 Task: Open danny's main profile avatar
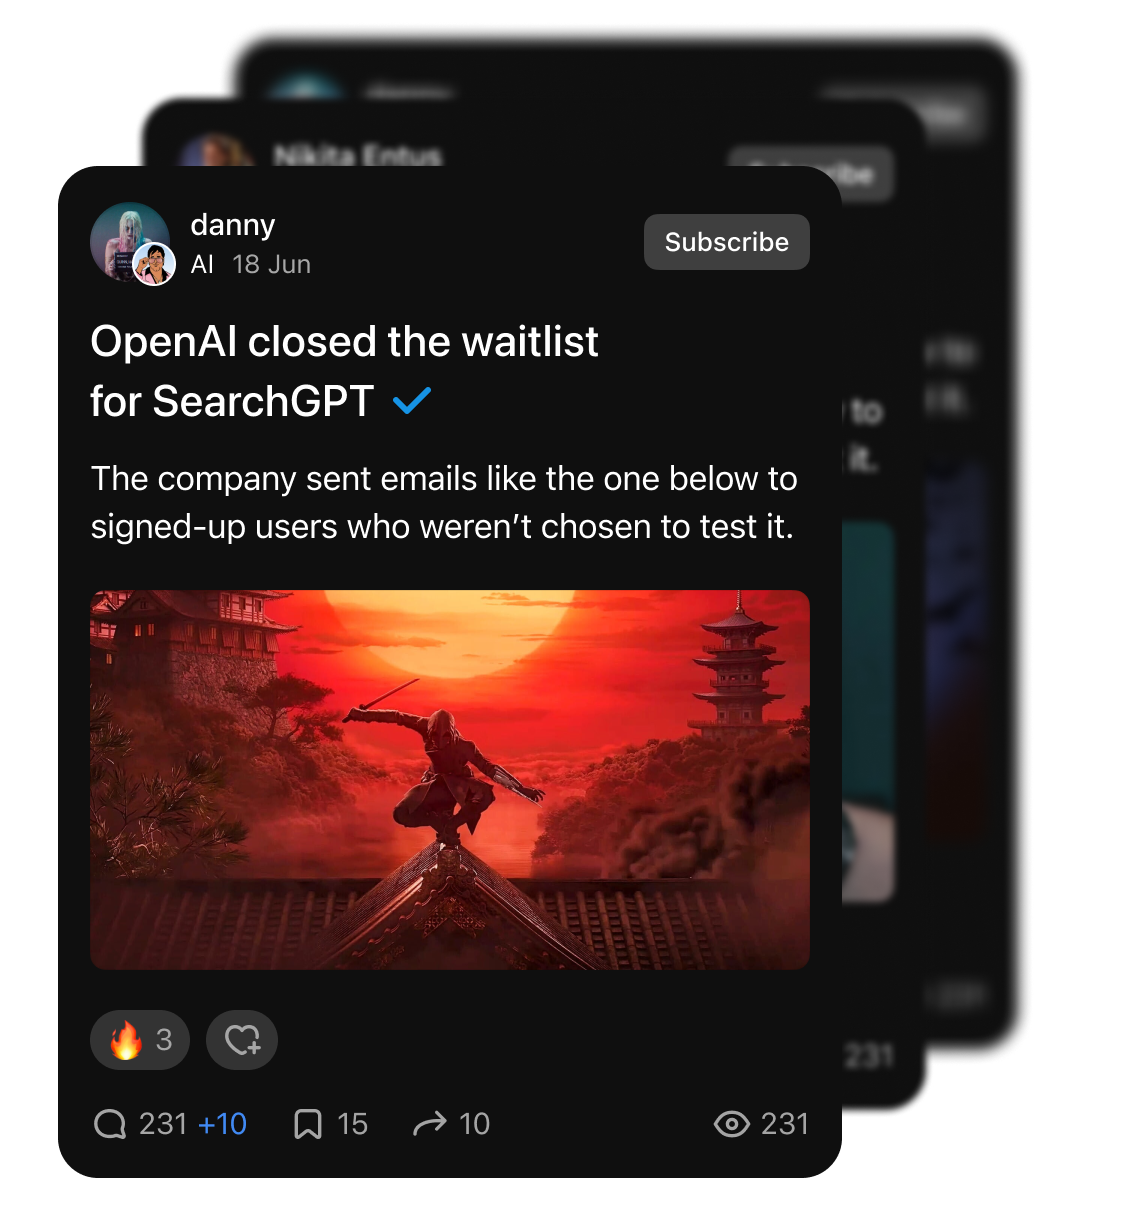pyautogui.click(x=128, y=241)
